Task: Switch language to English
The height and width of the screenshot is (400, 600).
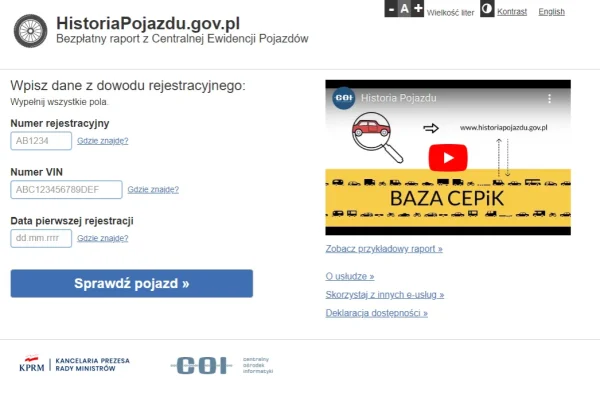Action: pyautogui.click(x=551, y=12)
